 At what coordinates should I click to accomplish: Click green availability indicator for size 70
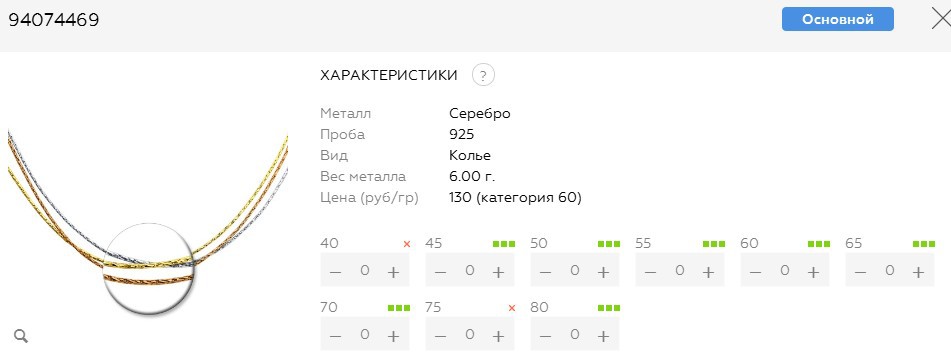tap(398, 308)
